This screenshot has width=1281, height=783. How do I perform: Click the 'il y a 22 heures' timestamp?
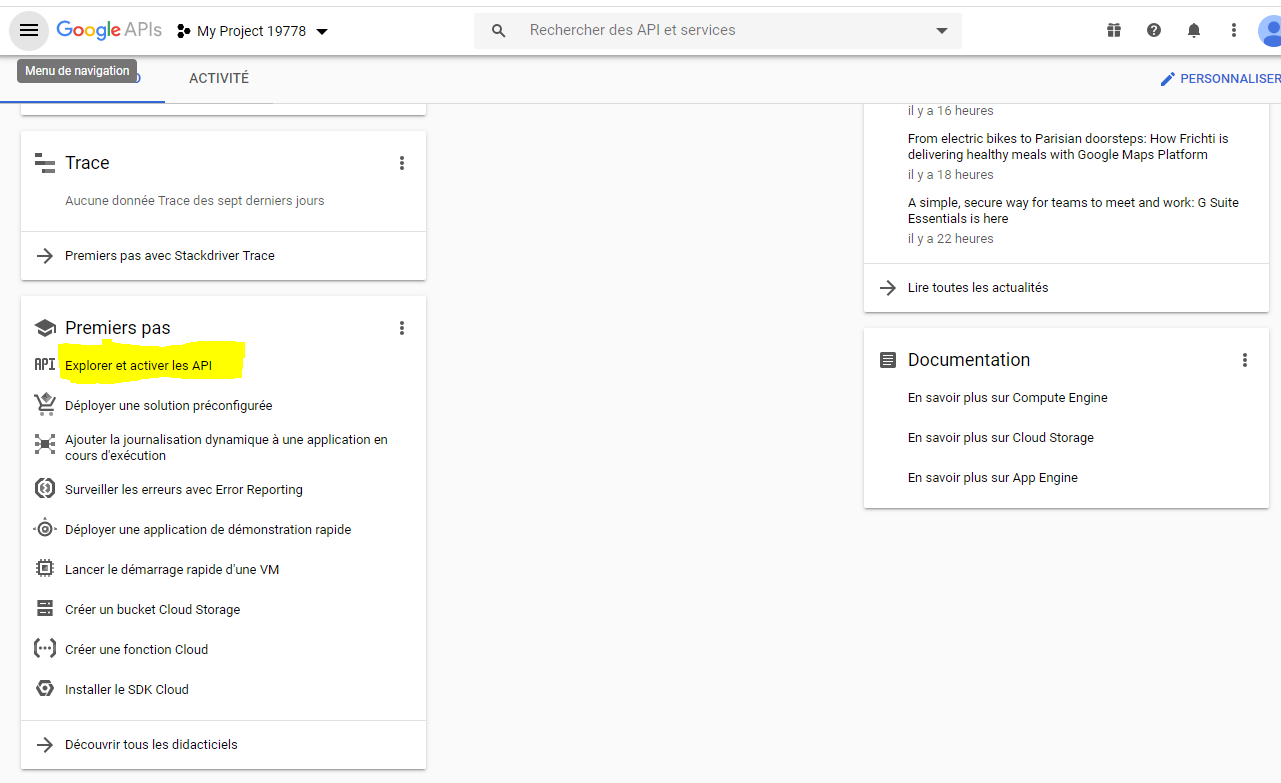tap(950, 239)
